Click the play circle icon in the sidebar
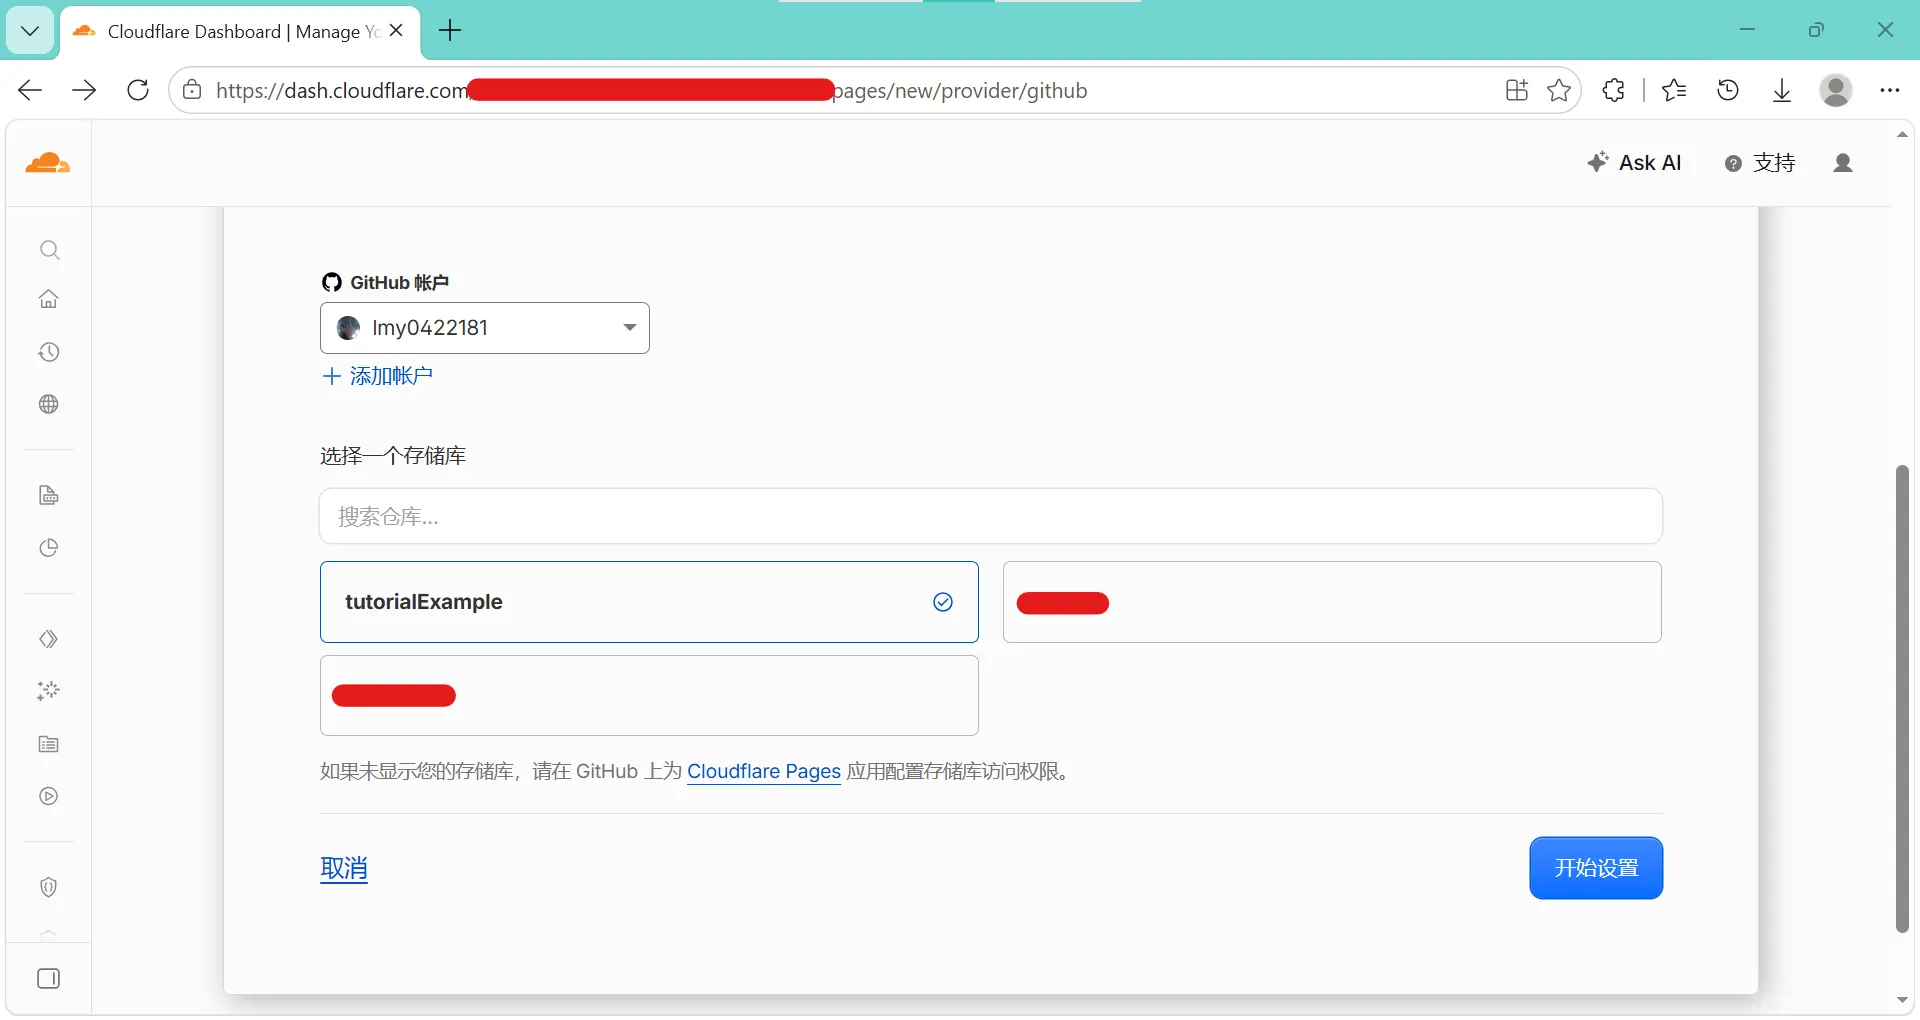This screenshot has height=1020, width=1920. click(49, 796)
